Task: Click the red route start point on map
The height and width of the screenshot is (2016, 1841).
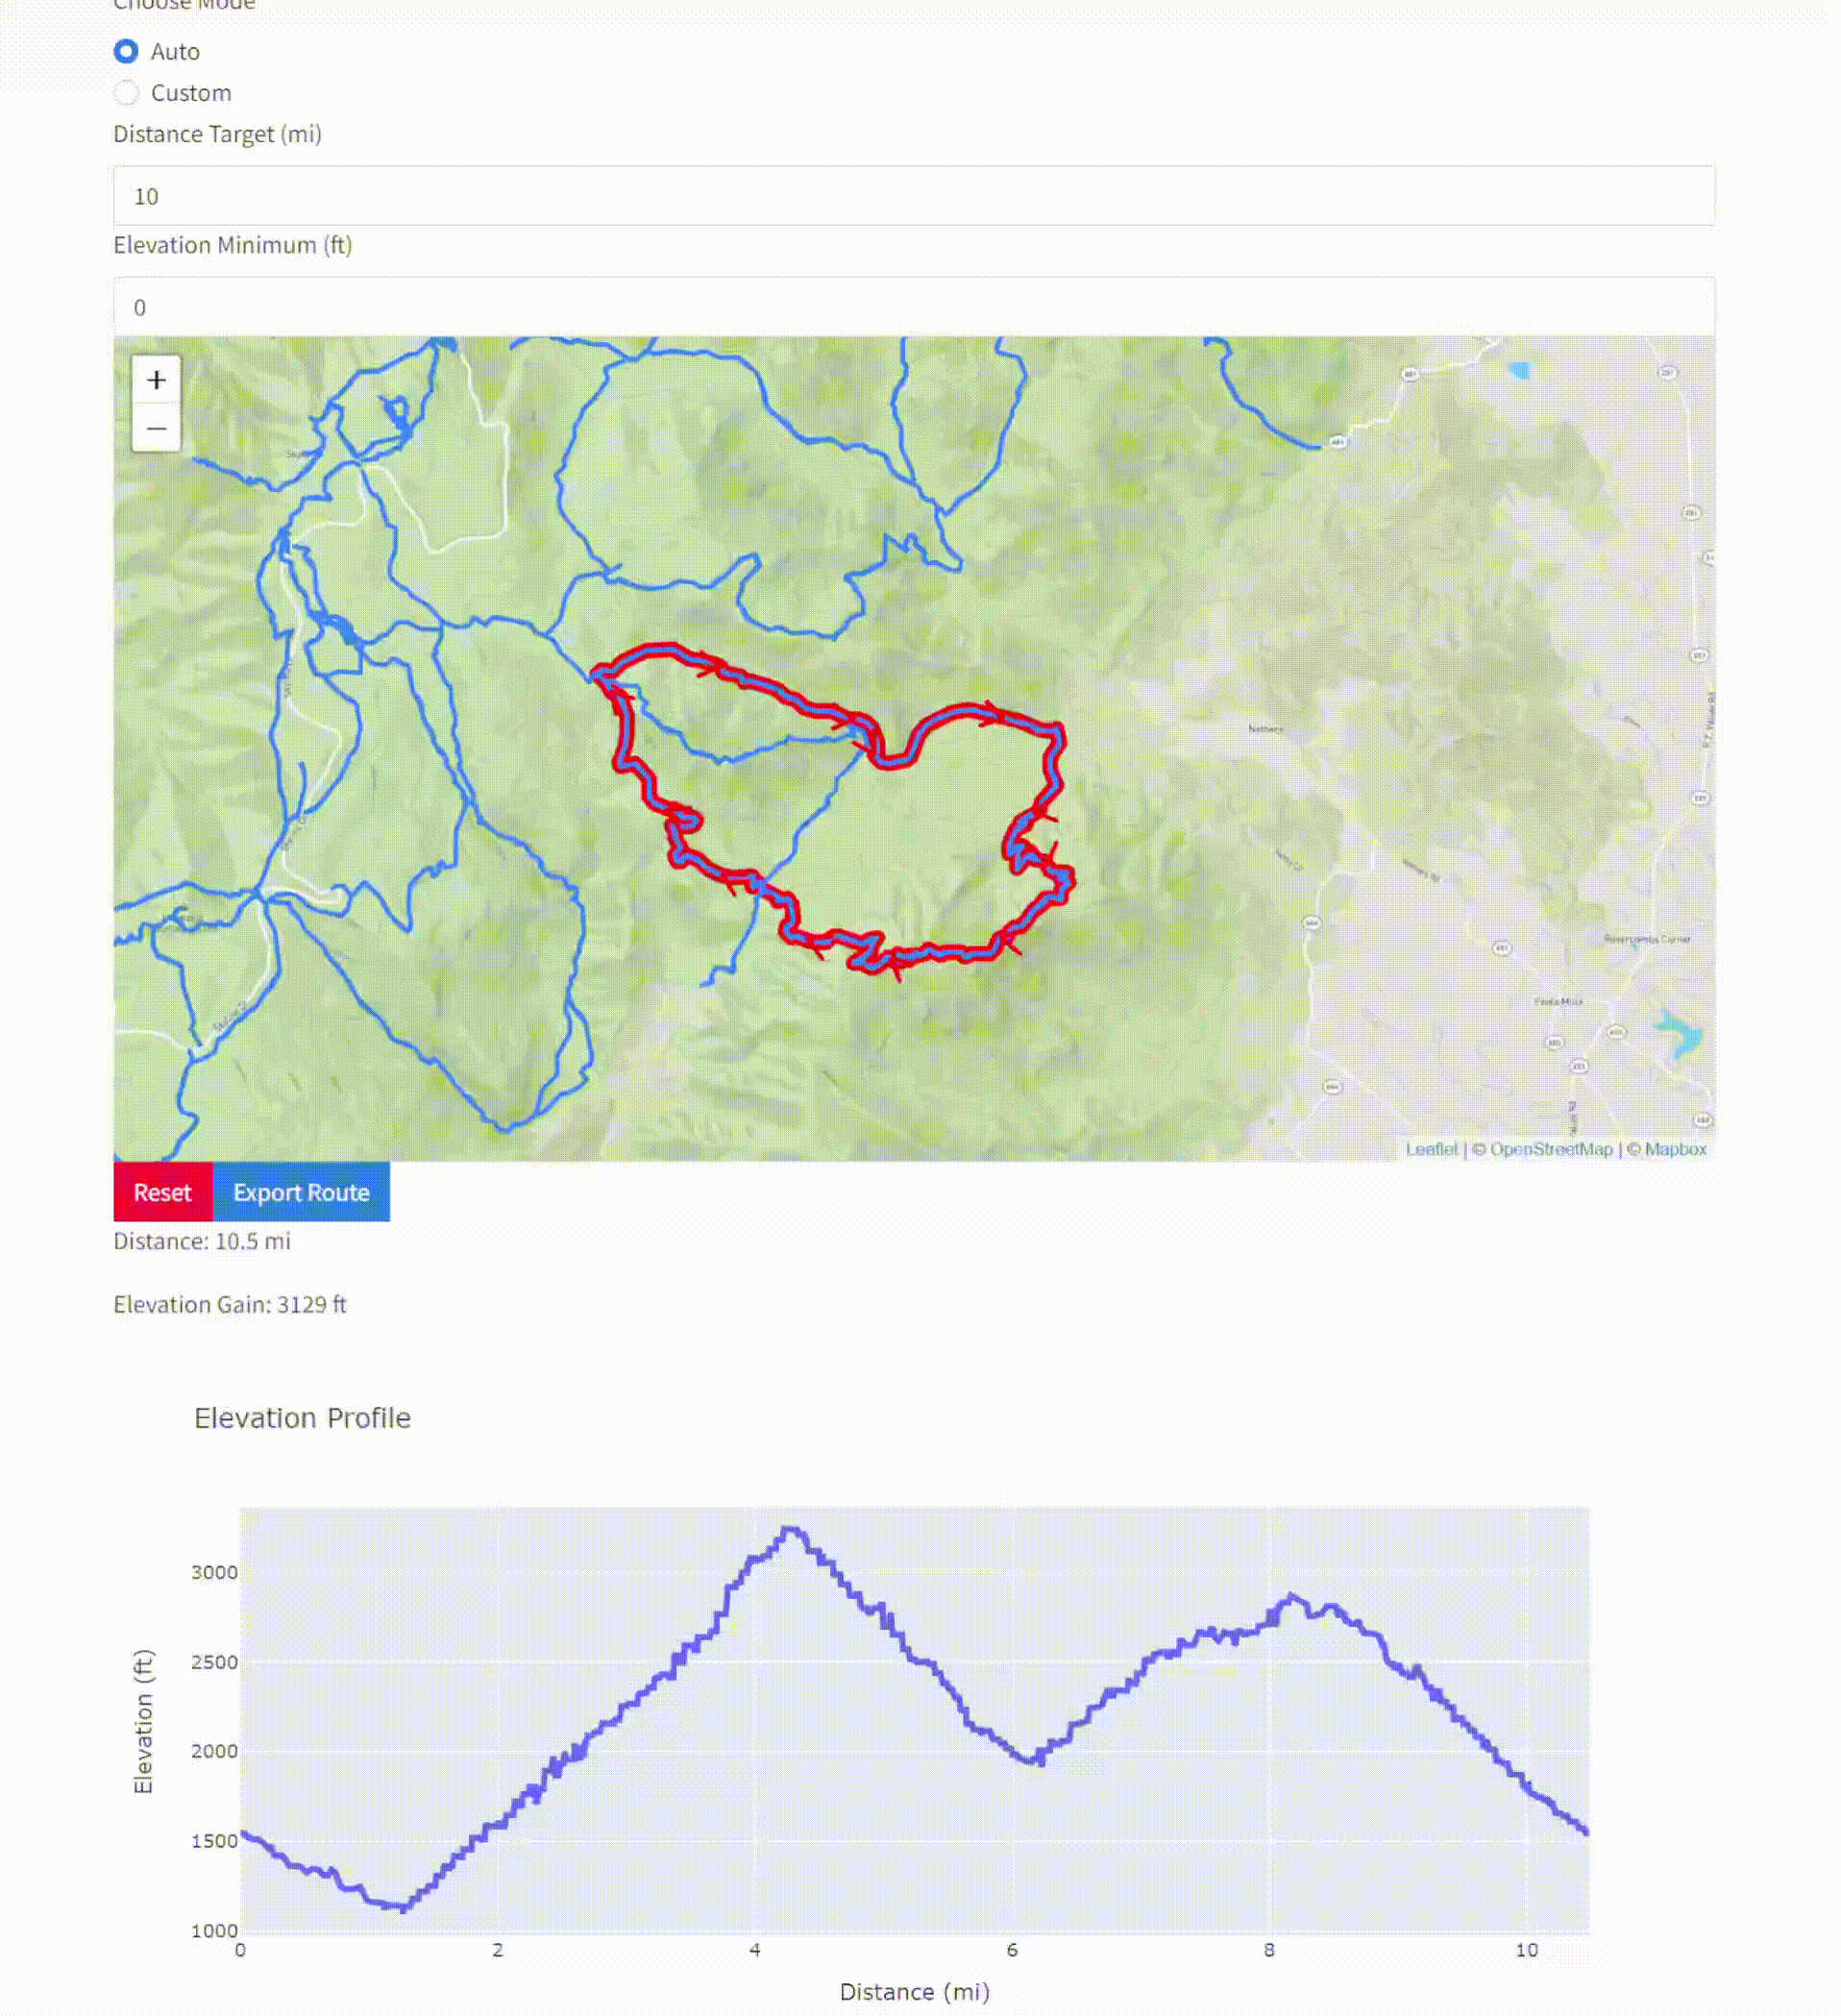Action: point(598,676)
